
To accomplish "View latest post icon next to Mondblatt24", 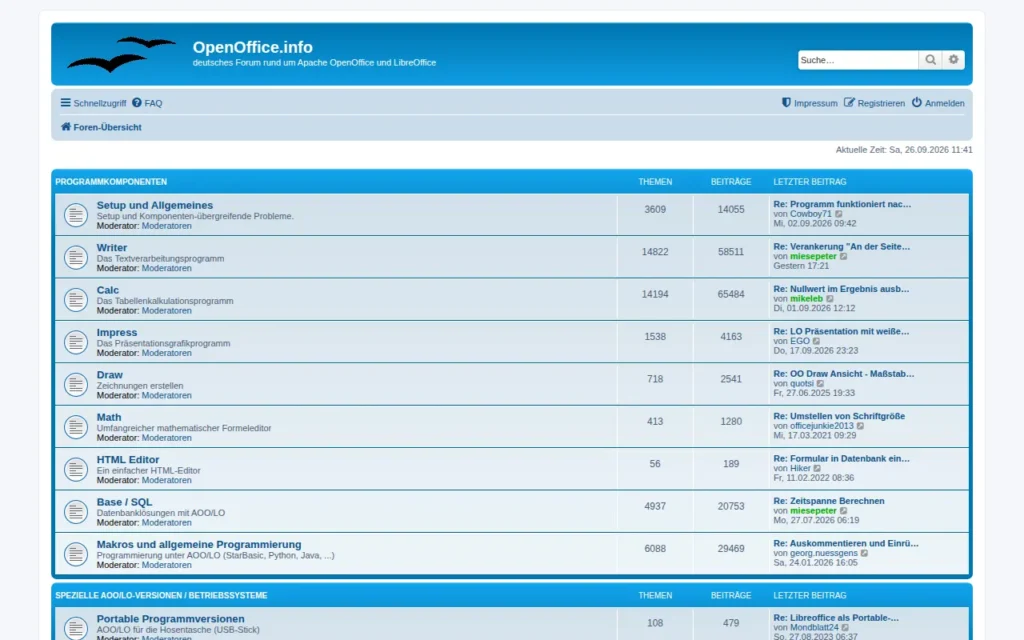I will tap(846, 628).
